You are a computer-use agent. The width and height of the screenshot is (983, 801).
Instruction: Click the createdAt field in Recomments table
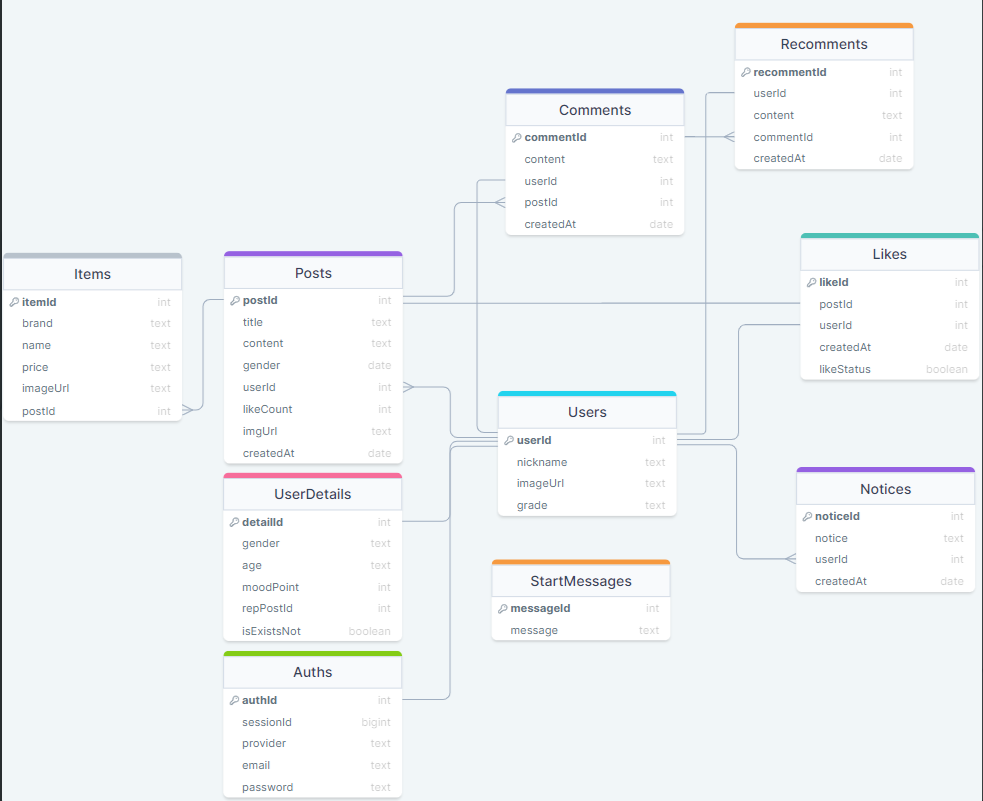824,159
